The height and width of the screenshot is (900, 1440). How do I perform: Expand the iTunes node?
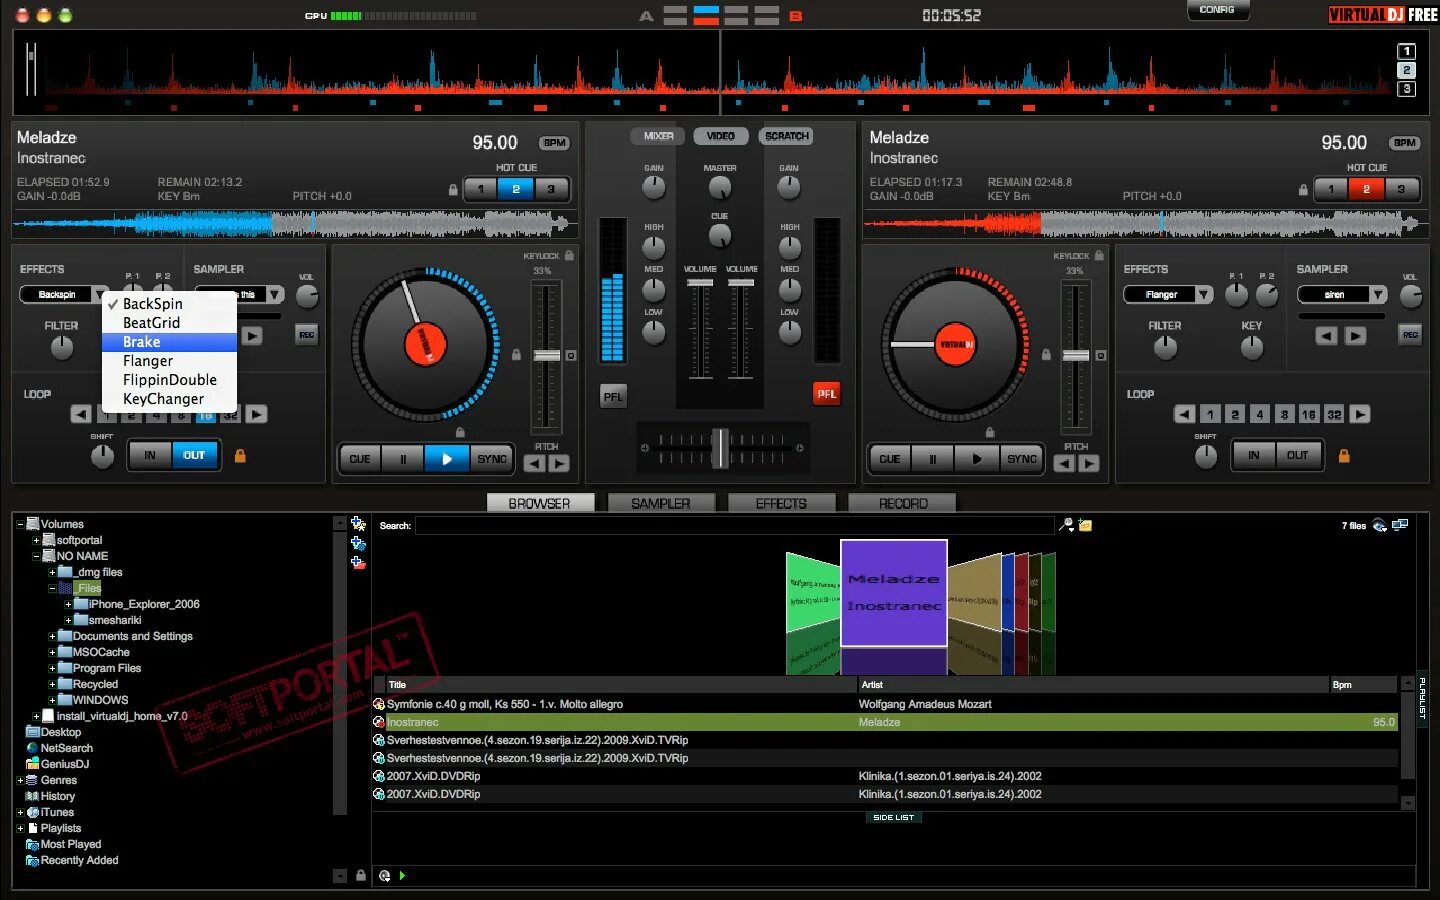point(20,812)
